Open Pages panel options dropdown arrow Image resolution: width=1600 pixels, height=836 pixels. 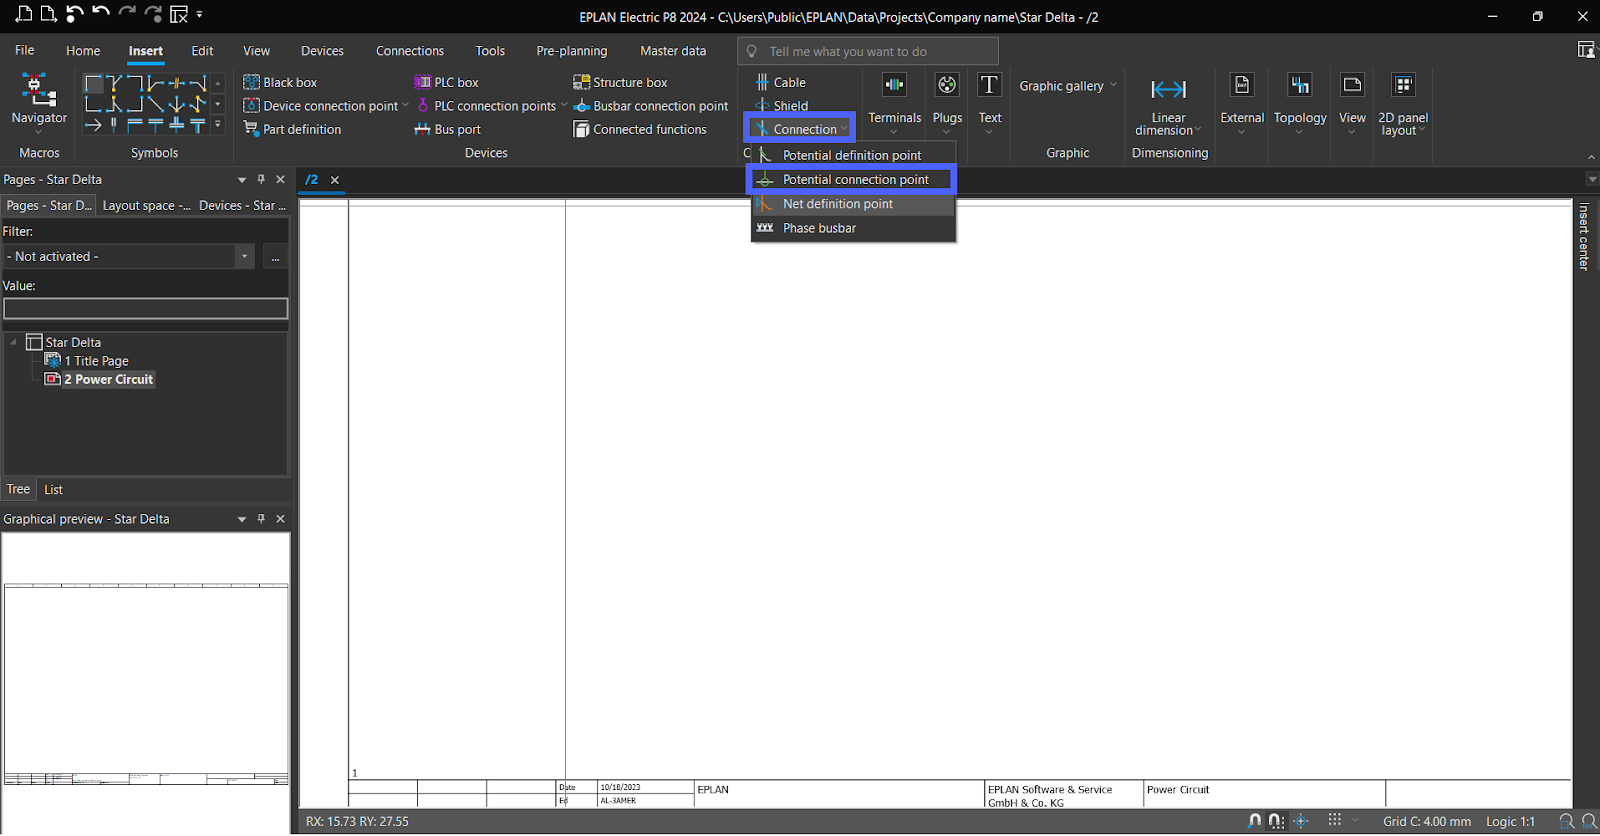241,180
